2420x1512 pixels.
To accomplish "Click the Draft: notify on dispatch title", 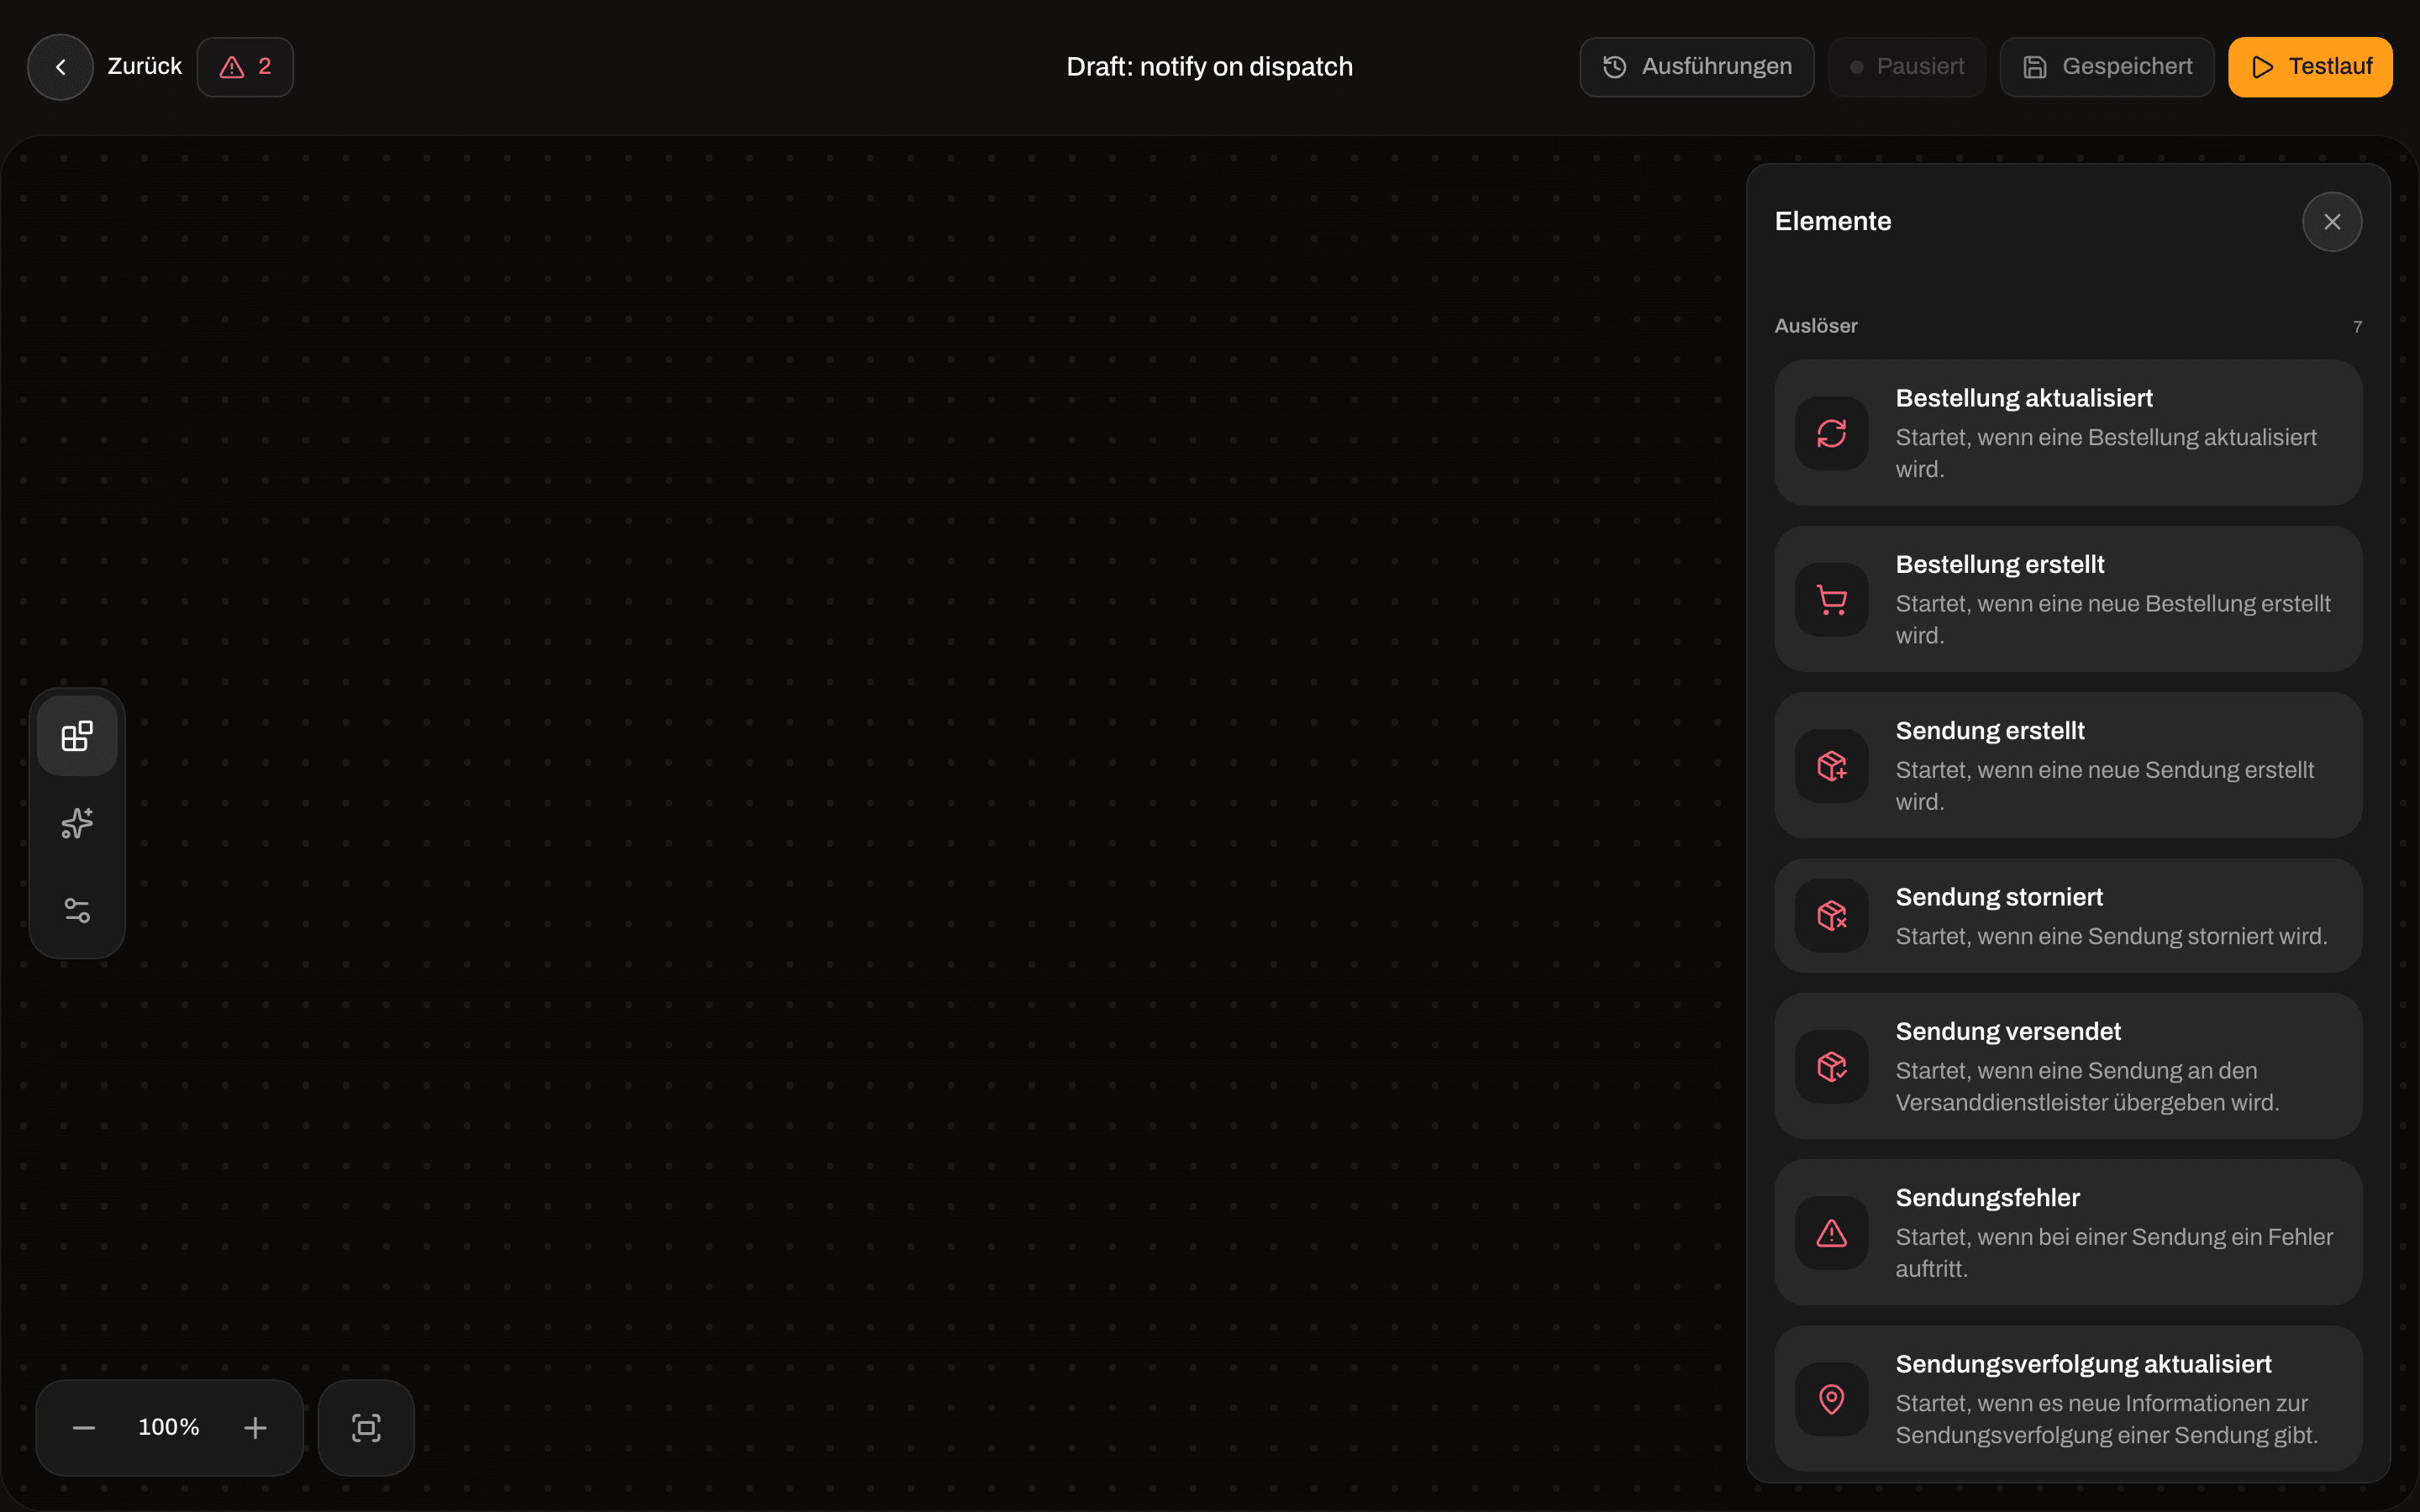I will click(x=1209, y=67).
